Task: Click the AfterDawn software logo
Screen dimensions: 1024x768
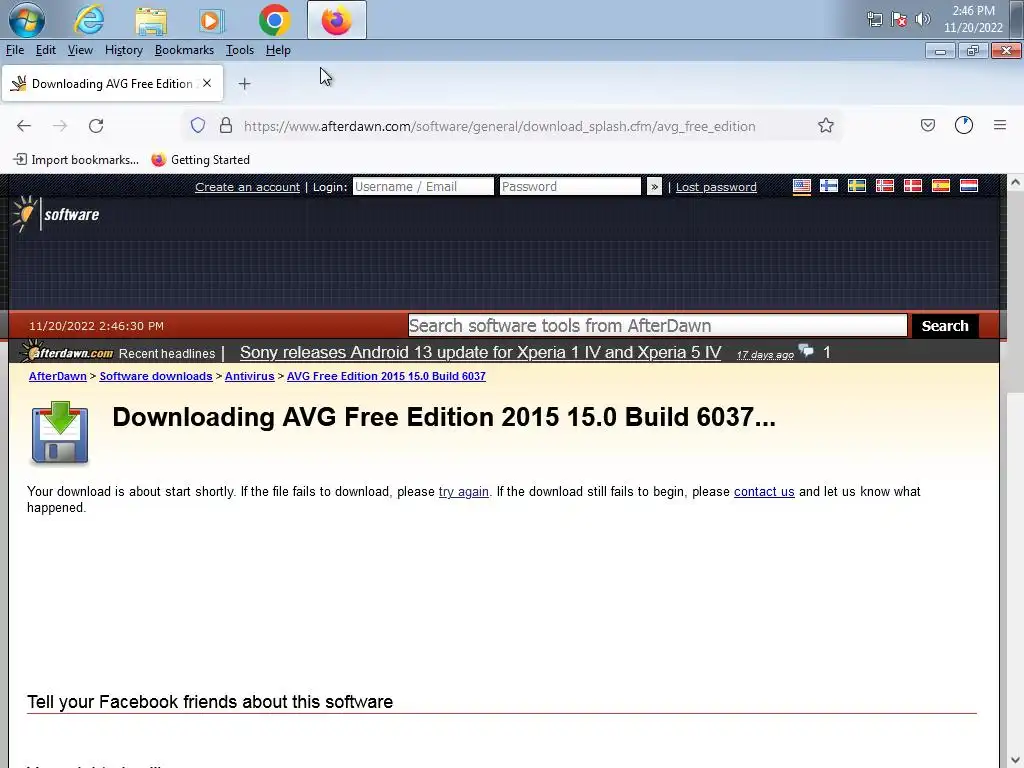Action: tap(56, 214)
